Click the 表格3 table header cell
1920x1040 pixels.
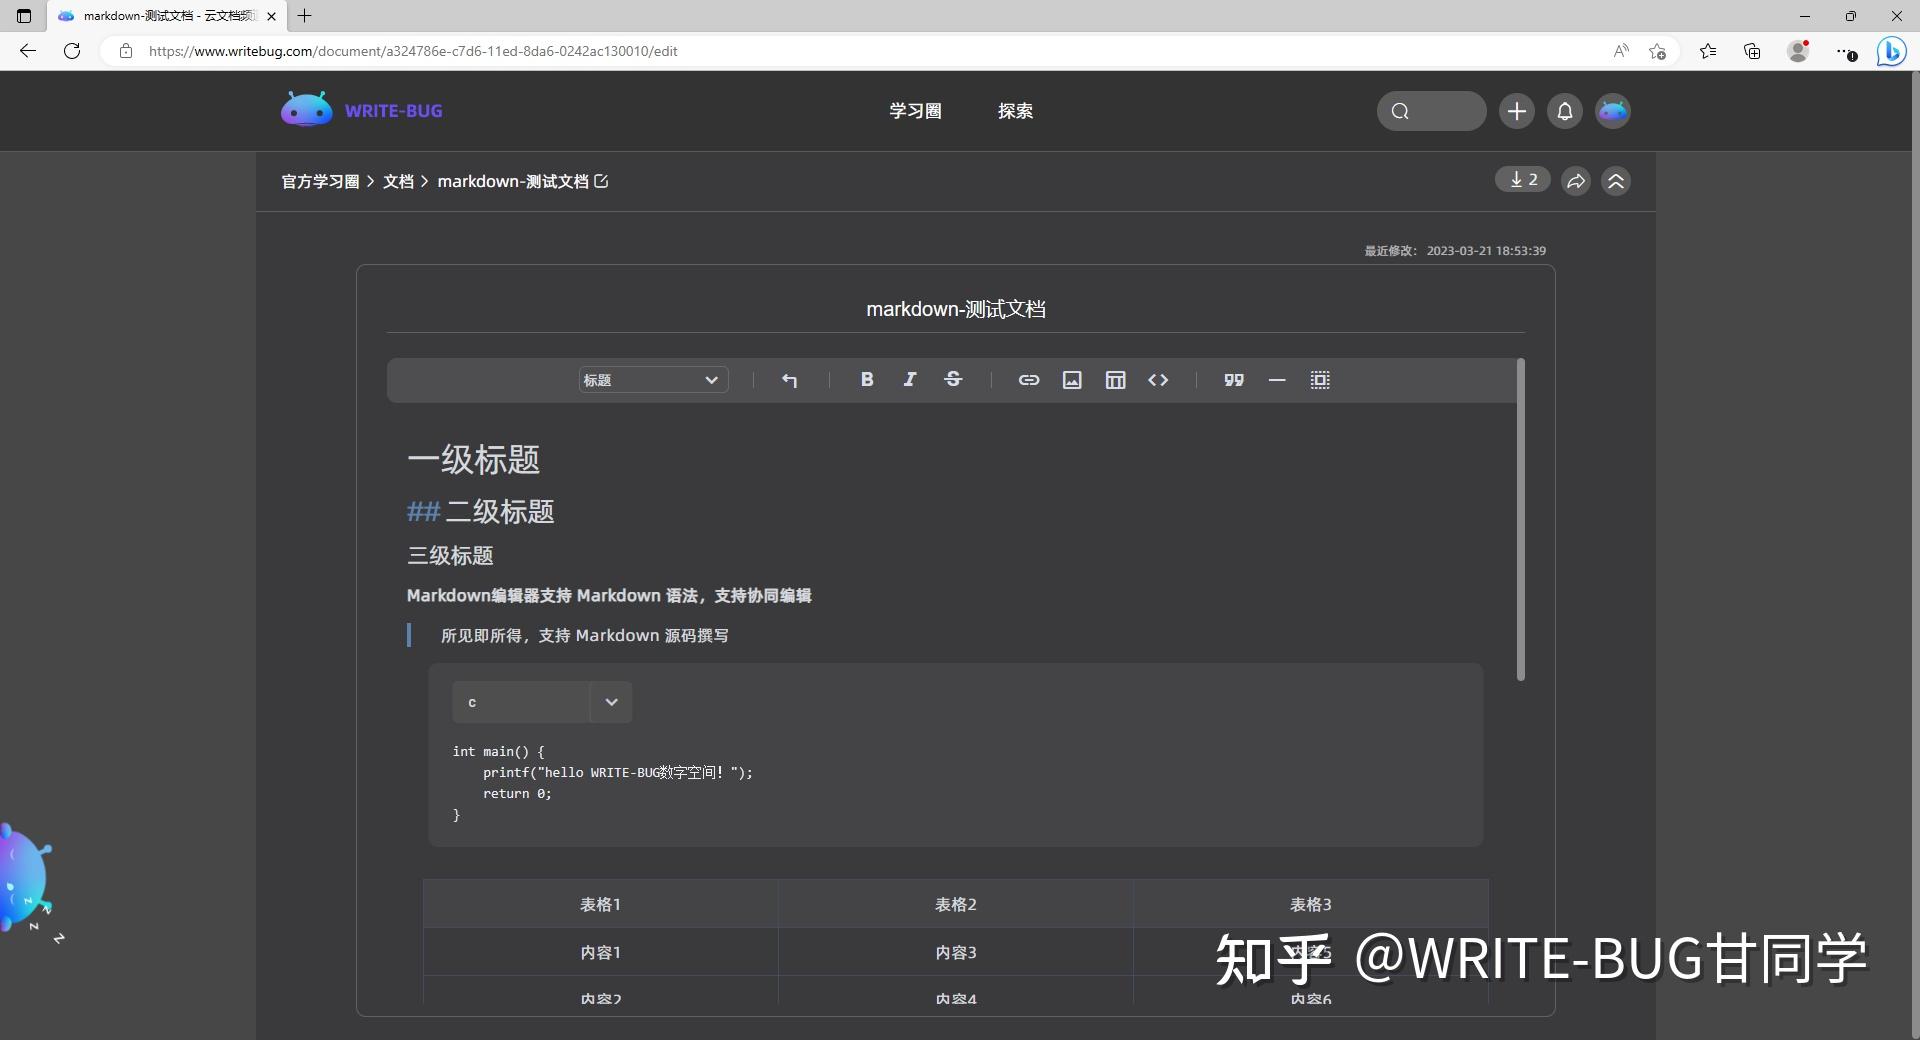click(x=1311, y=904)
